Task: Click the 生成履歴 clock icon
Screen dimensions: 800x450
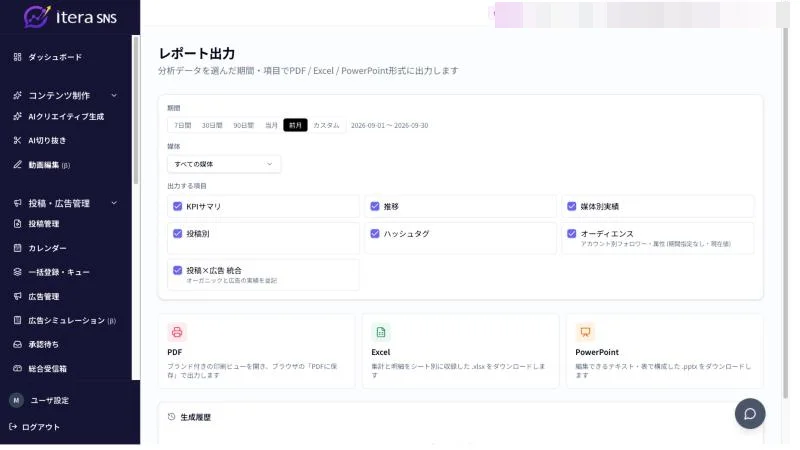Action: pyautogui.click(x=171, y=417)
